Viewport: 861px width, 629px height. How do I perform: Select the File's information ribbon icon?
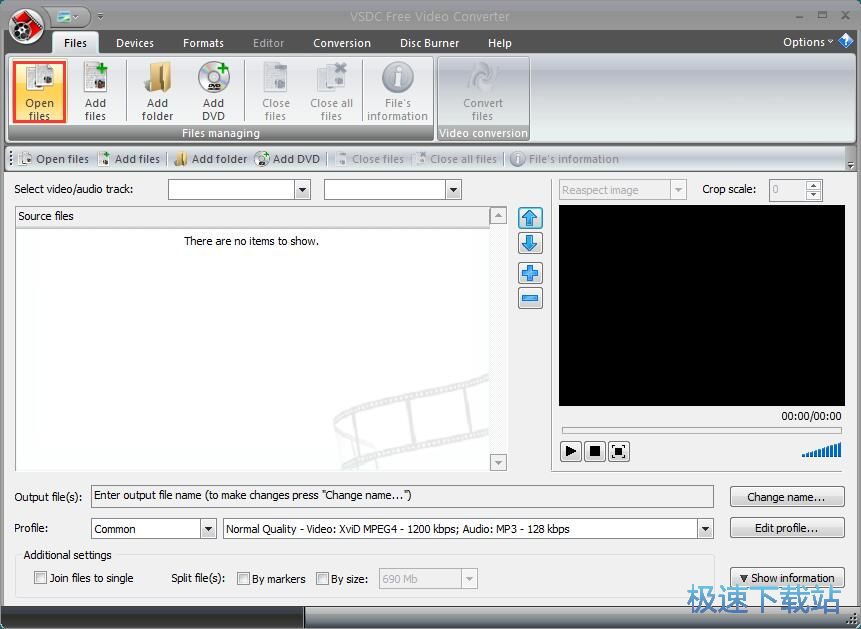tap(396, 90)
